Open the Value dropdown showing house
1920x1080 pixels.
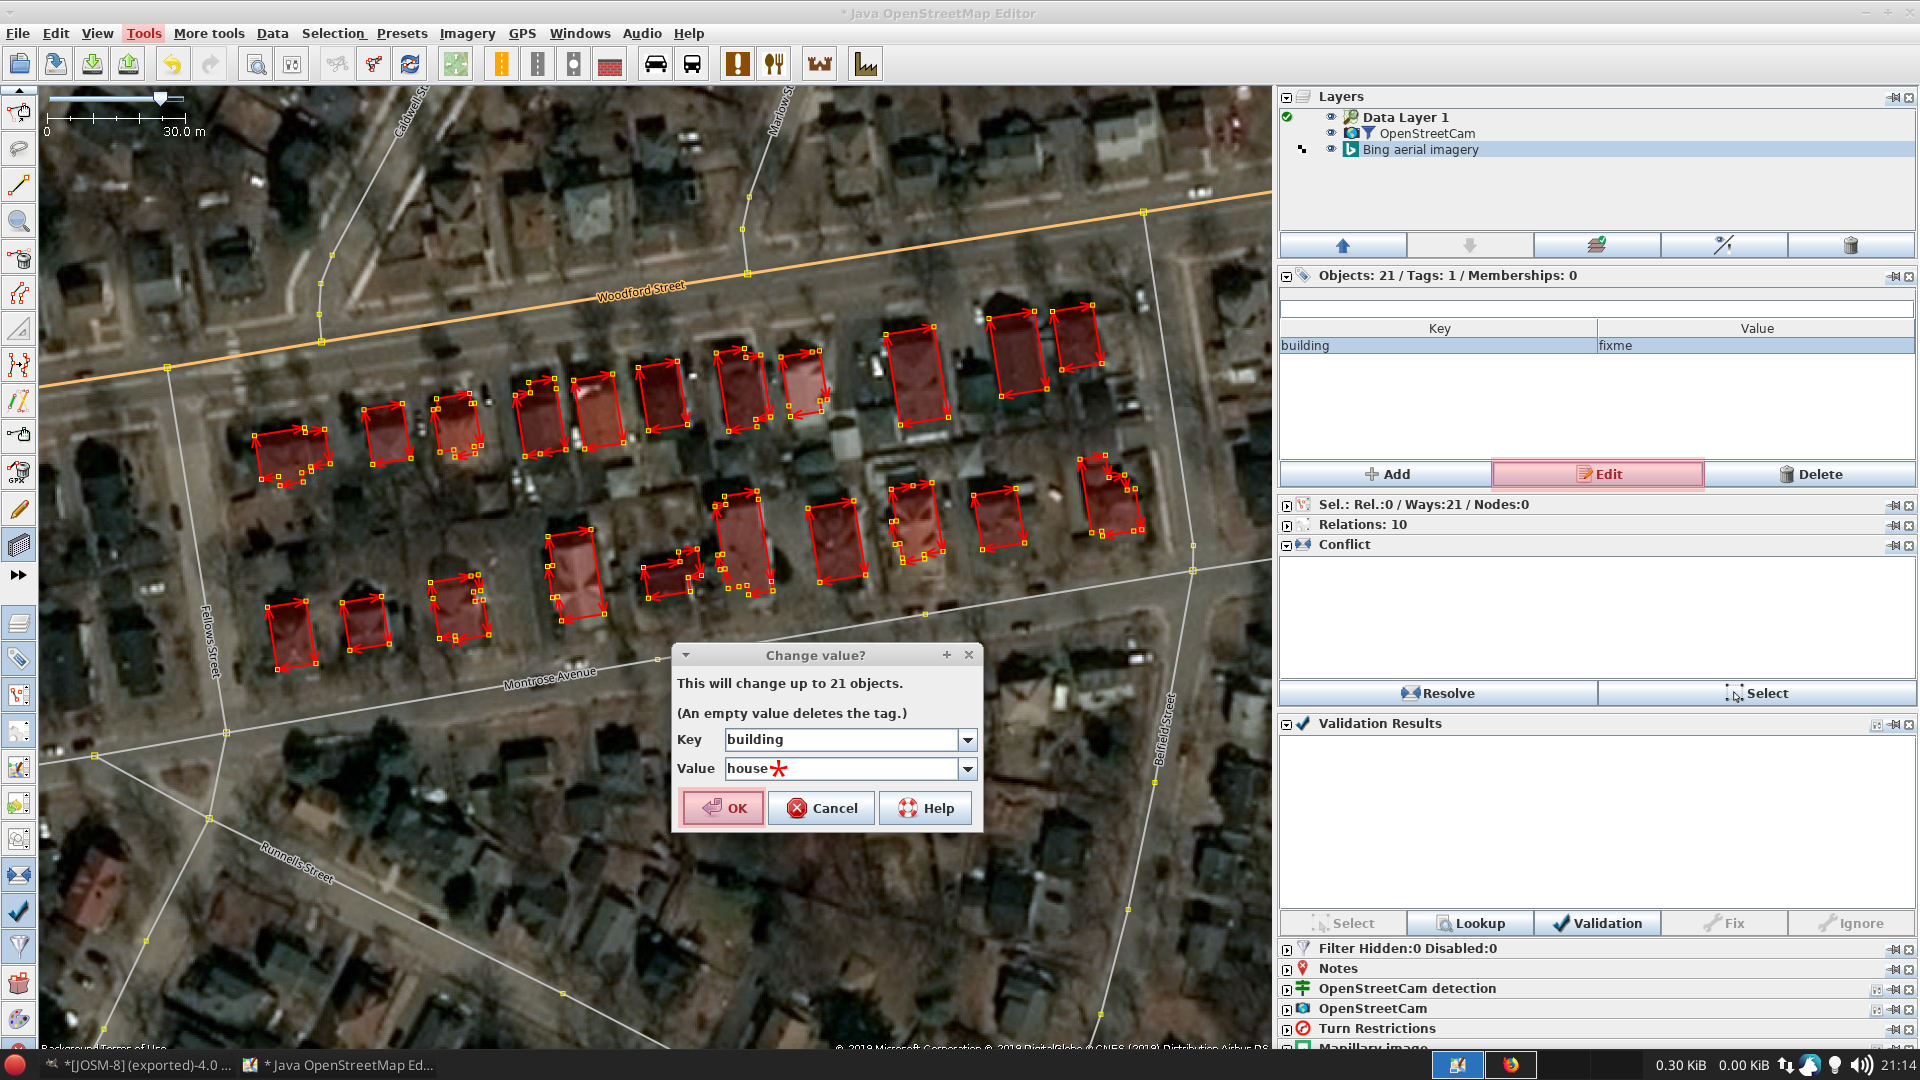pos(967,769)
